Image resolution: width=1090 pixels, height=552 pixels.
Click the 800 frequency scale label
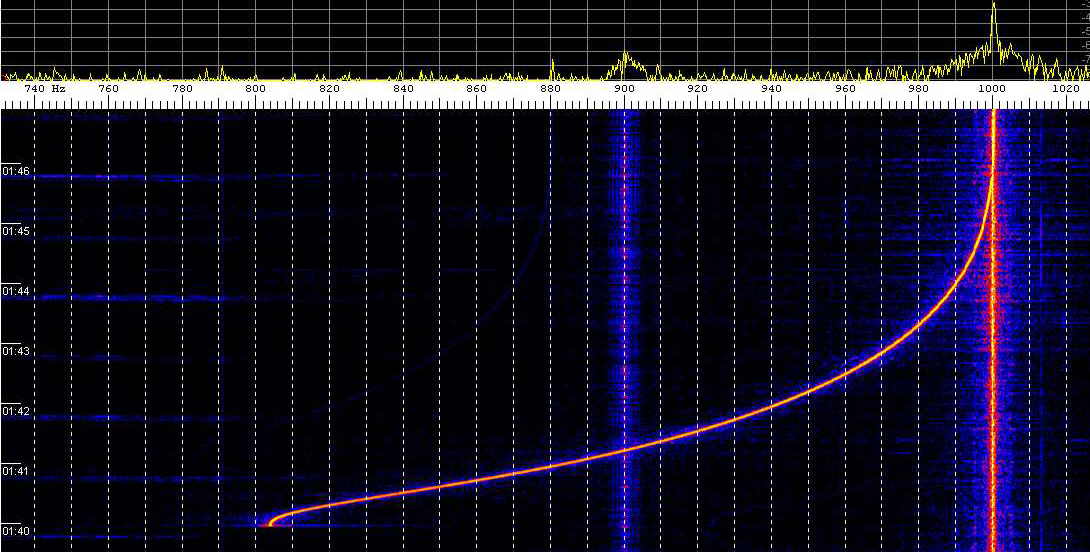pos(256,89)
